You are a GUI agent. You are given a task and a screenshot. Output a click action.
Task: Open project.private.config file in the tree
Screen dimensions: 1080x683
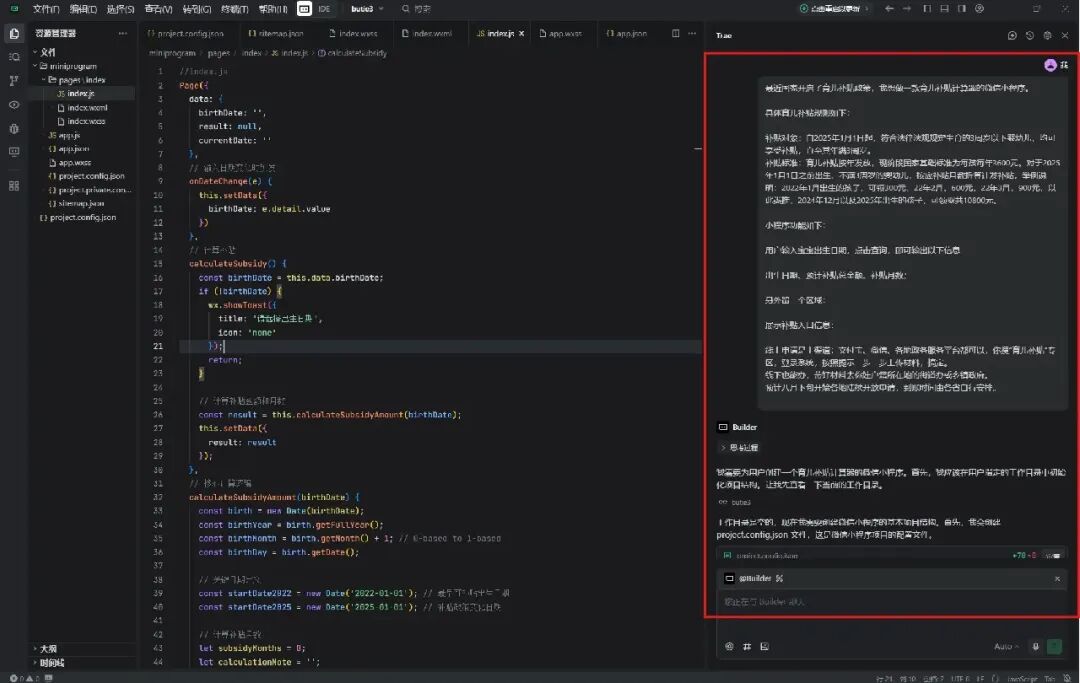(x=94, y=189)
